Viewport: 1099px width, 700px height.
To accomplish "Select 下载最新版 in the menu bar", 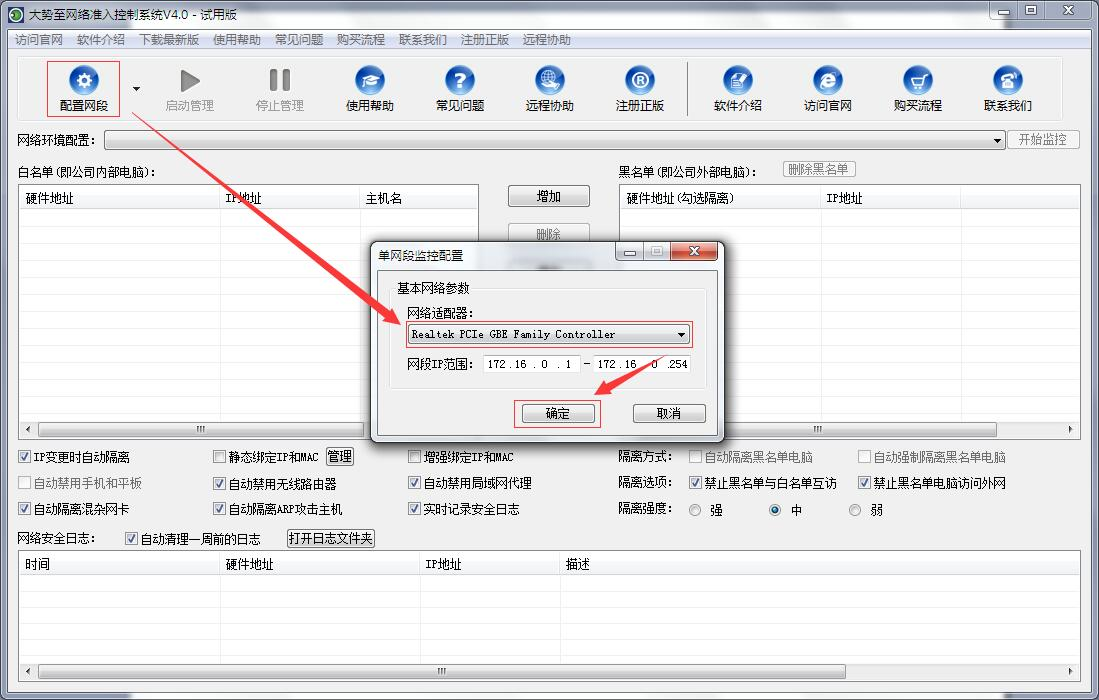I will coord(169,40).
